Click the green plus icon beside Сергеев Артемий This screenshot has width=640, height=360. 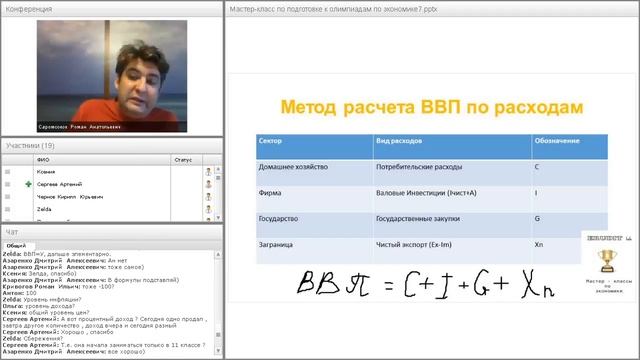[28, 184]
